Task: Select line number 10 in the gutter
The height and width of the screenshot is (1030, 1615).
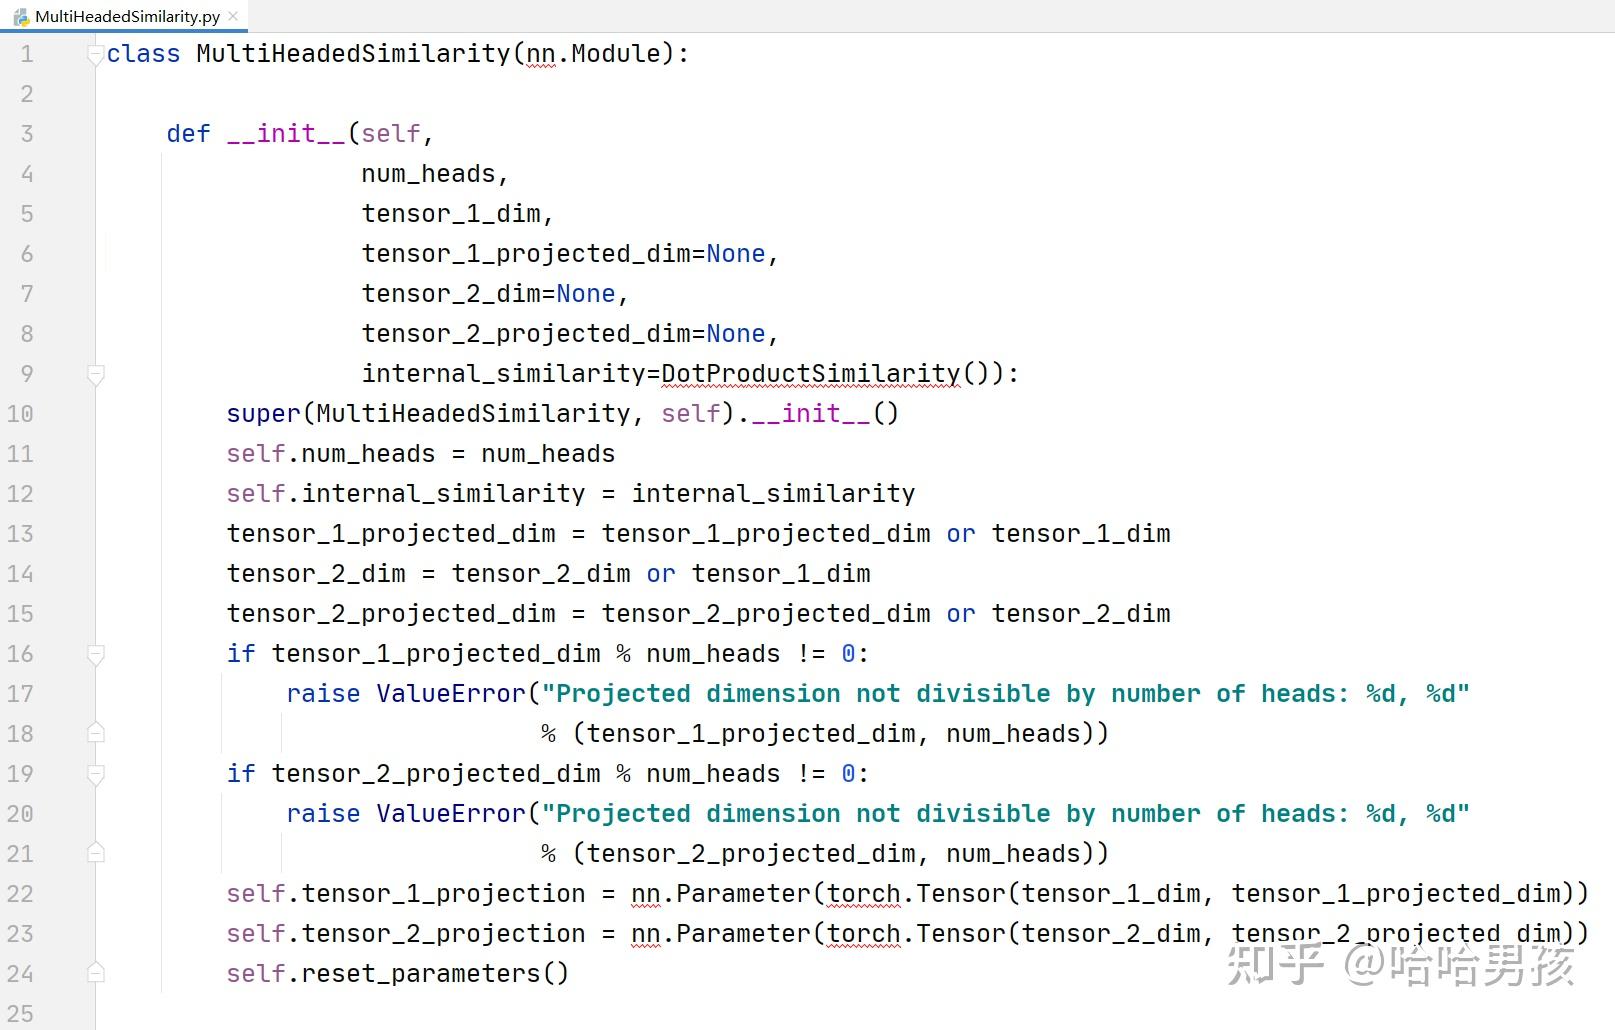Action: pyautogui.click(x=20, y=413)
